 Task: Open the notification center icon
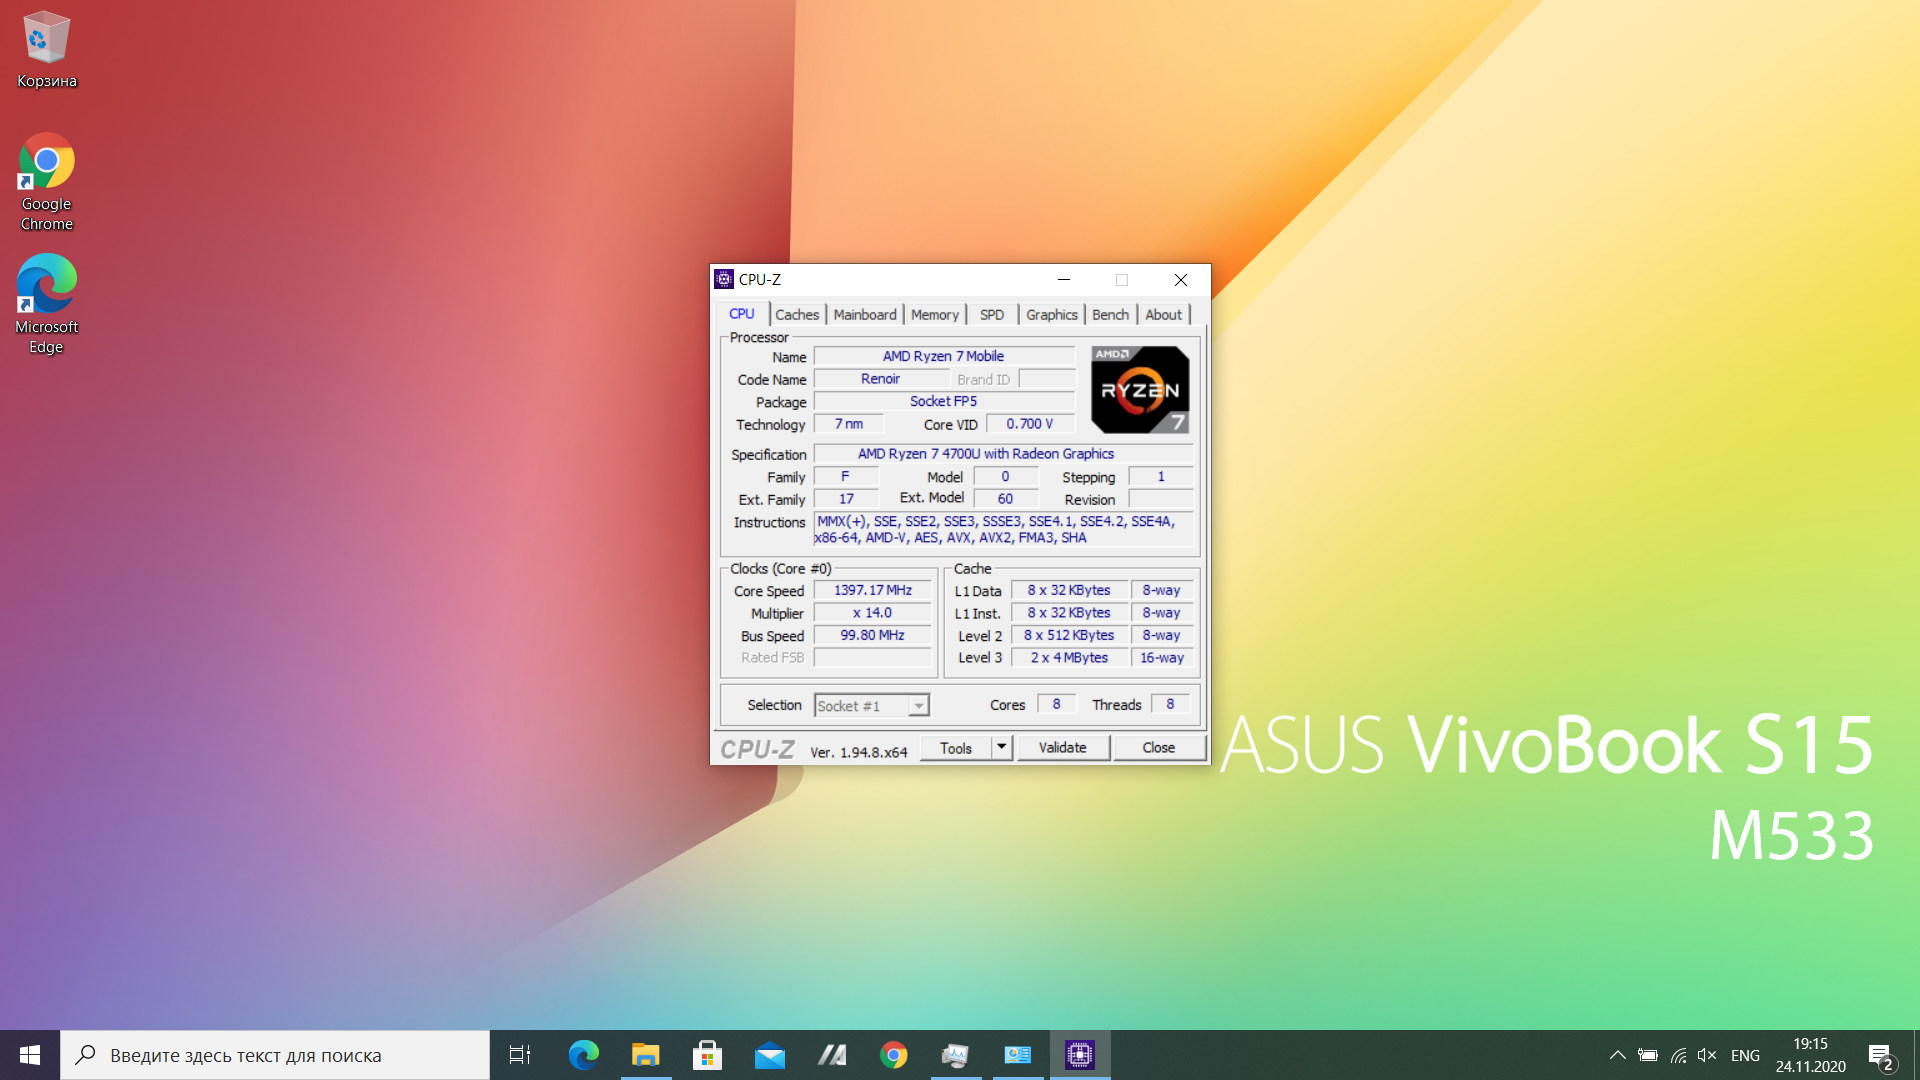pyautogui.click(x=1880, y=1056)
